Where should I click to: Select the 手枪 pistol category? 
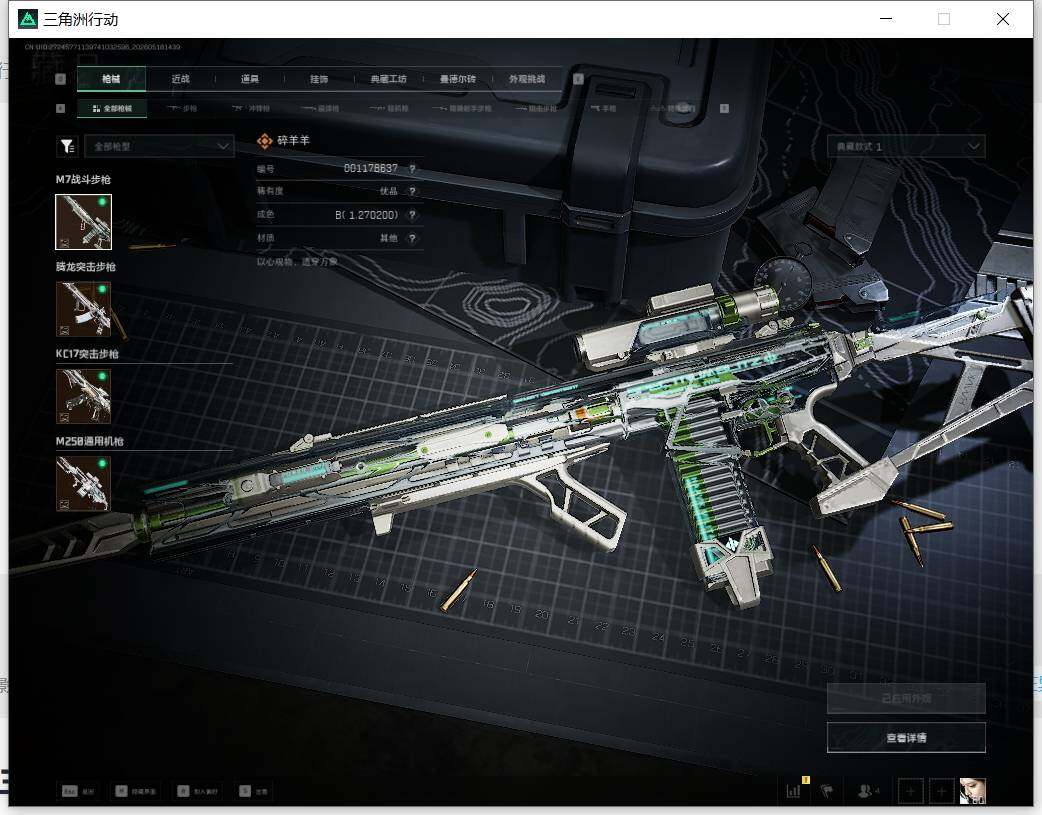tap(603, 108)
